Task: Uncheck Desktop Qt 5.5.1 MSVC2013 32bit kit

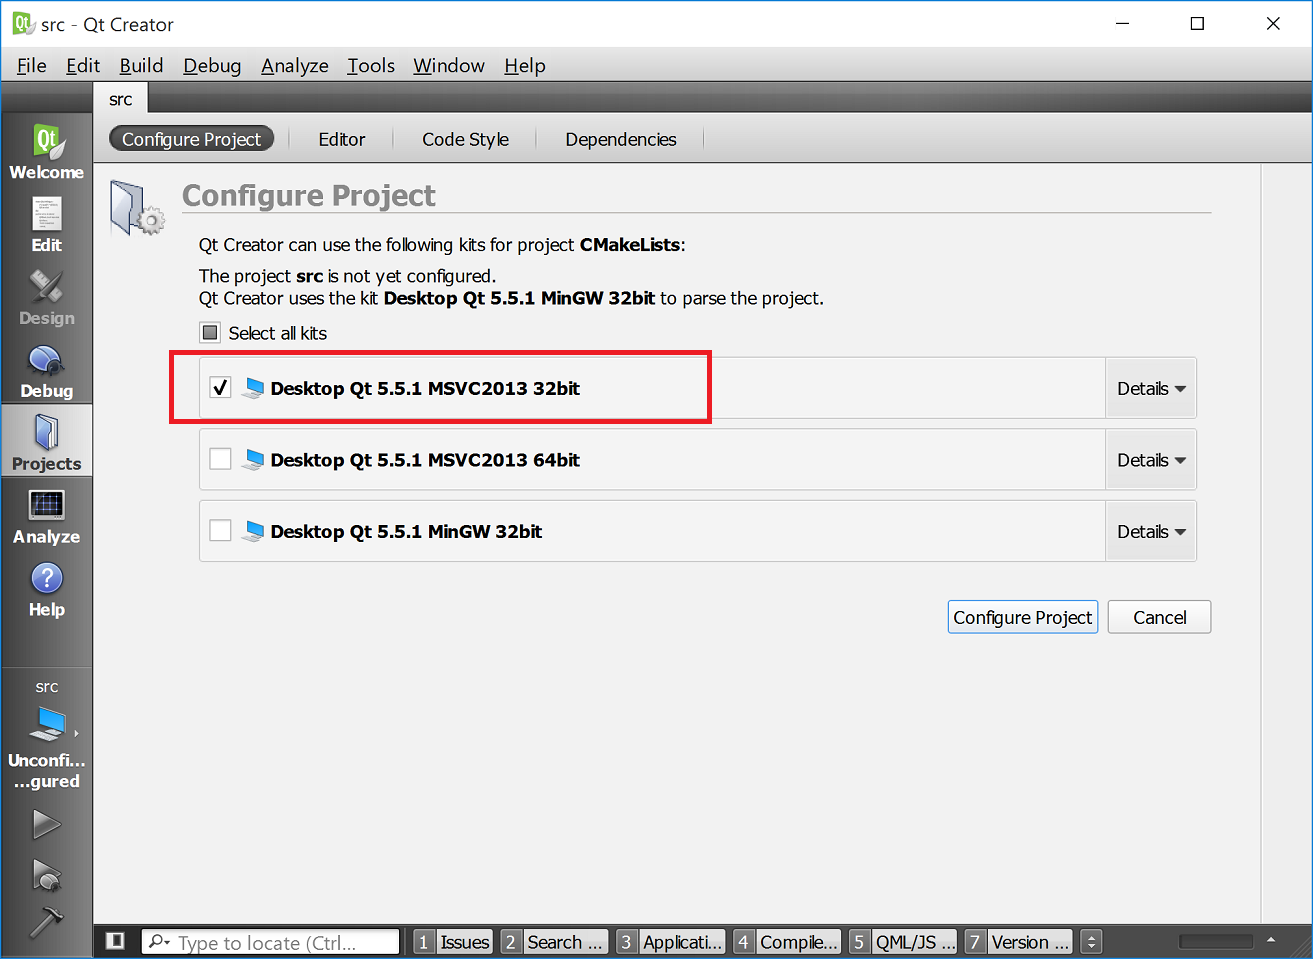Action: (x=220, y=388)
